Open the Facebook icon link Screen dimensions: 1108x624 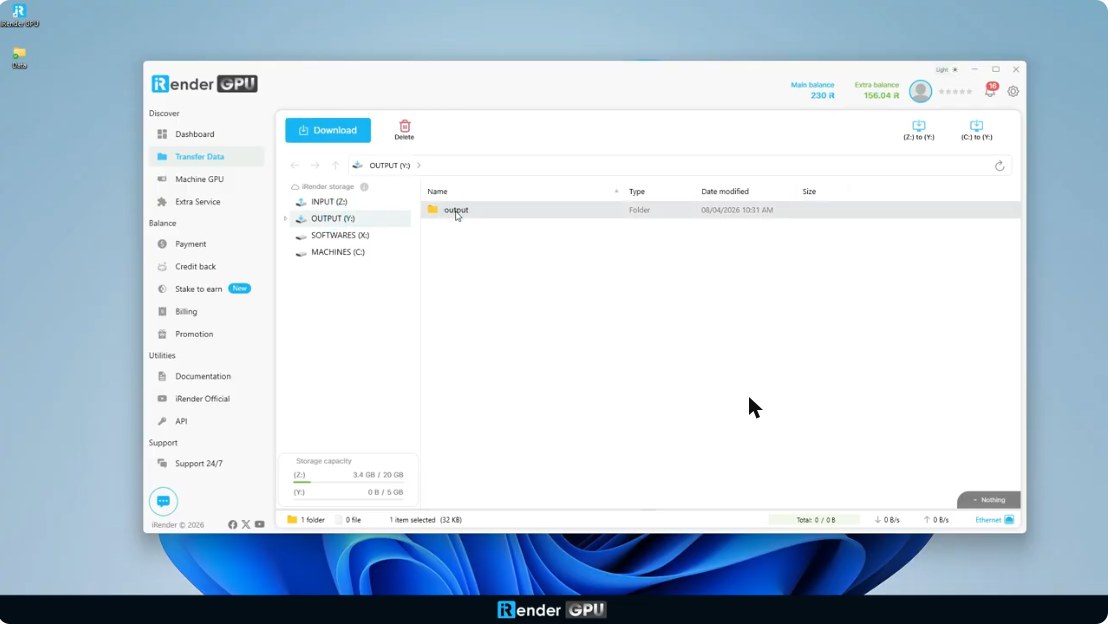coord(232,524)
